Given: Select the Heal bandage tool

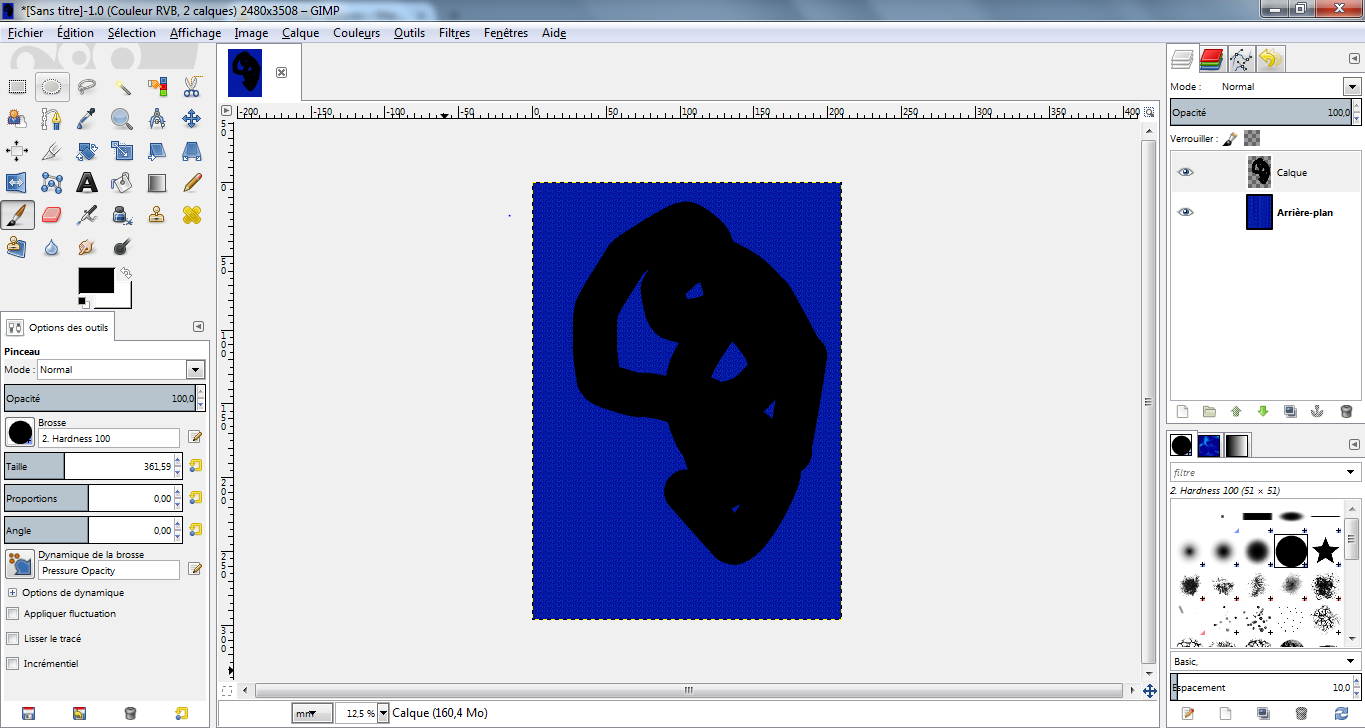Looking at the screenshot, I should [x=192, y=214].
